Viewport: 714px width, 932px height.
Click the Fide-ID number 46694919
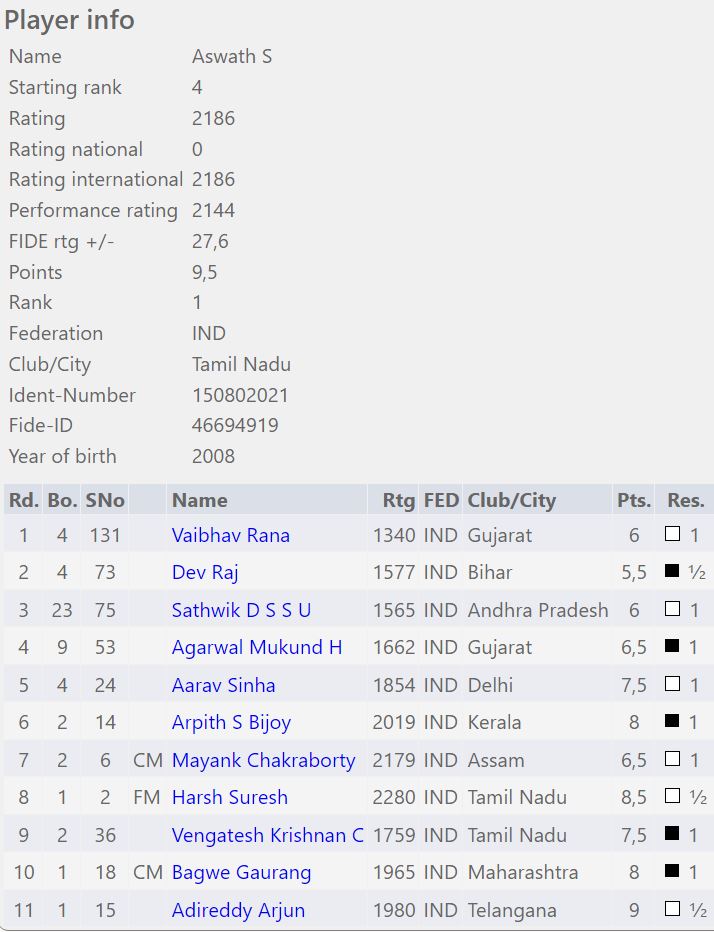click(x=235, y=425)
